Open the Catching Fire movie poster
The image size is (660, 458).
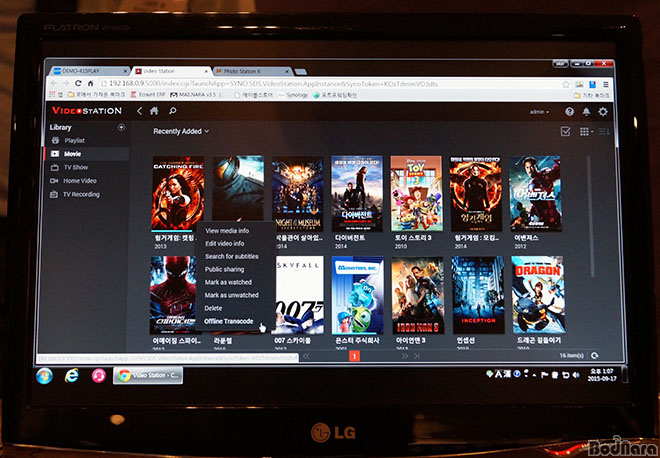pyautogui.click(x=178, y=193)
